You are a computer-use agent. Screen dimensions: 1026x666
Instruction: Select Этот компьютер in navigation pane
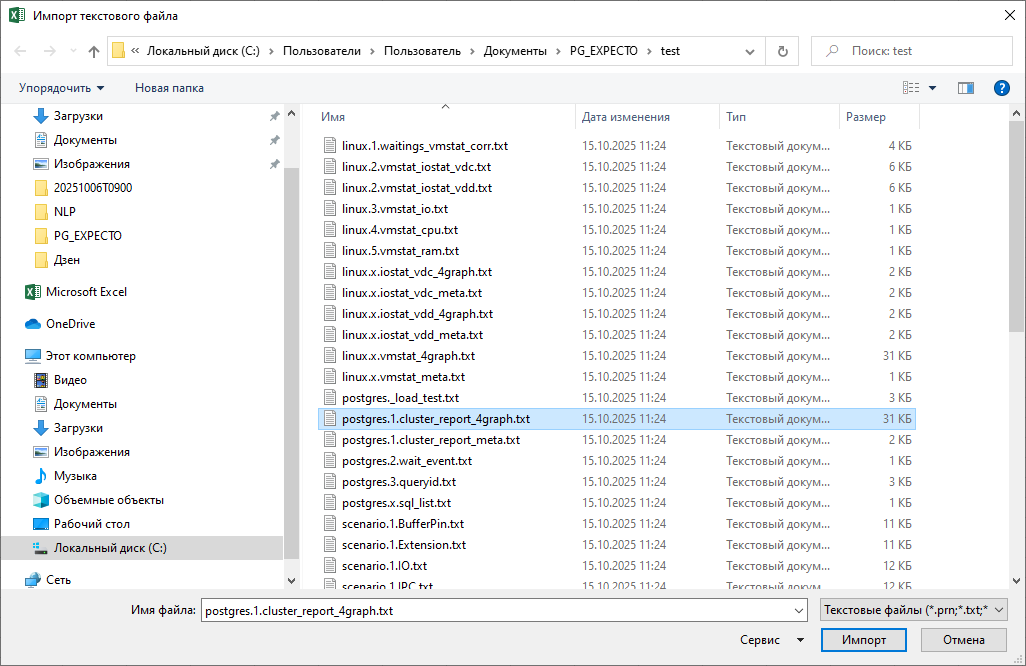click(90, 356)
